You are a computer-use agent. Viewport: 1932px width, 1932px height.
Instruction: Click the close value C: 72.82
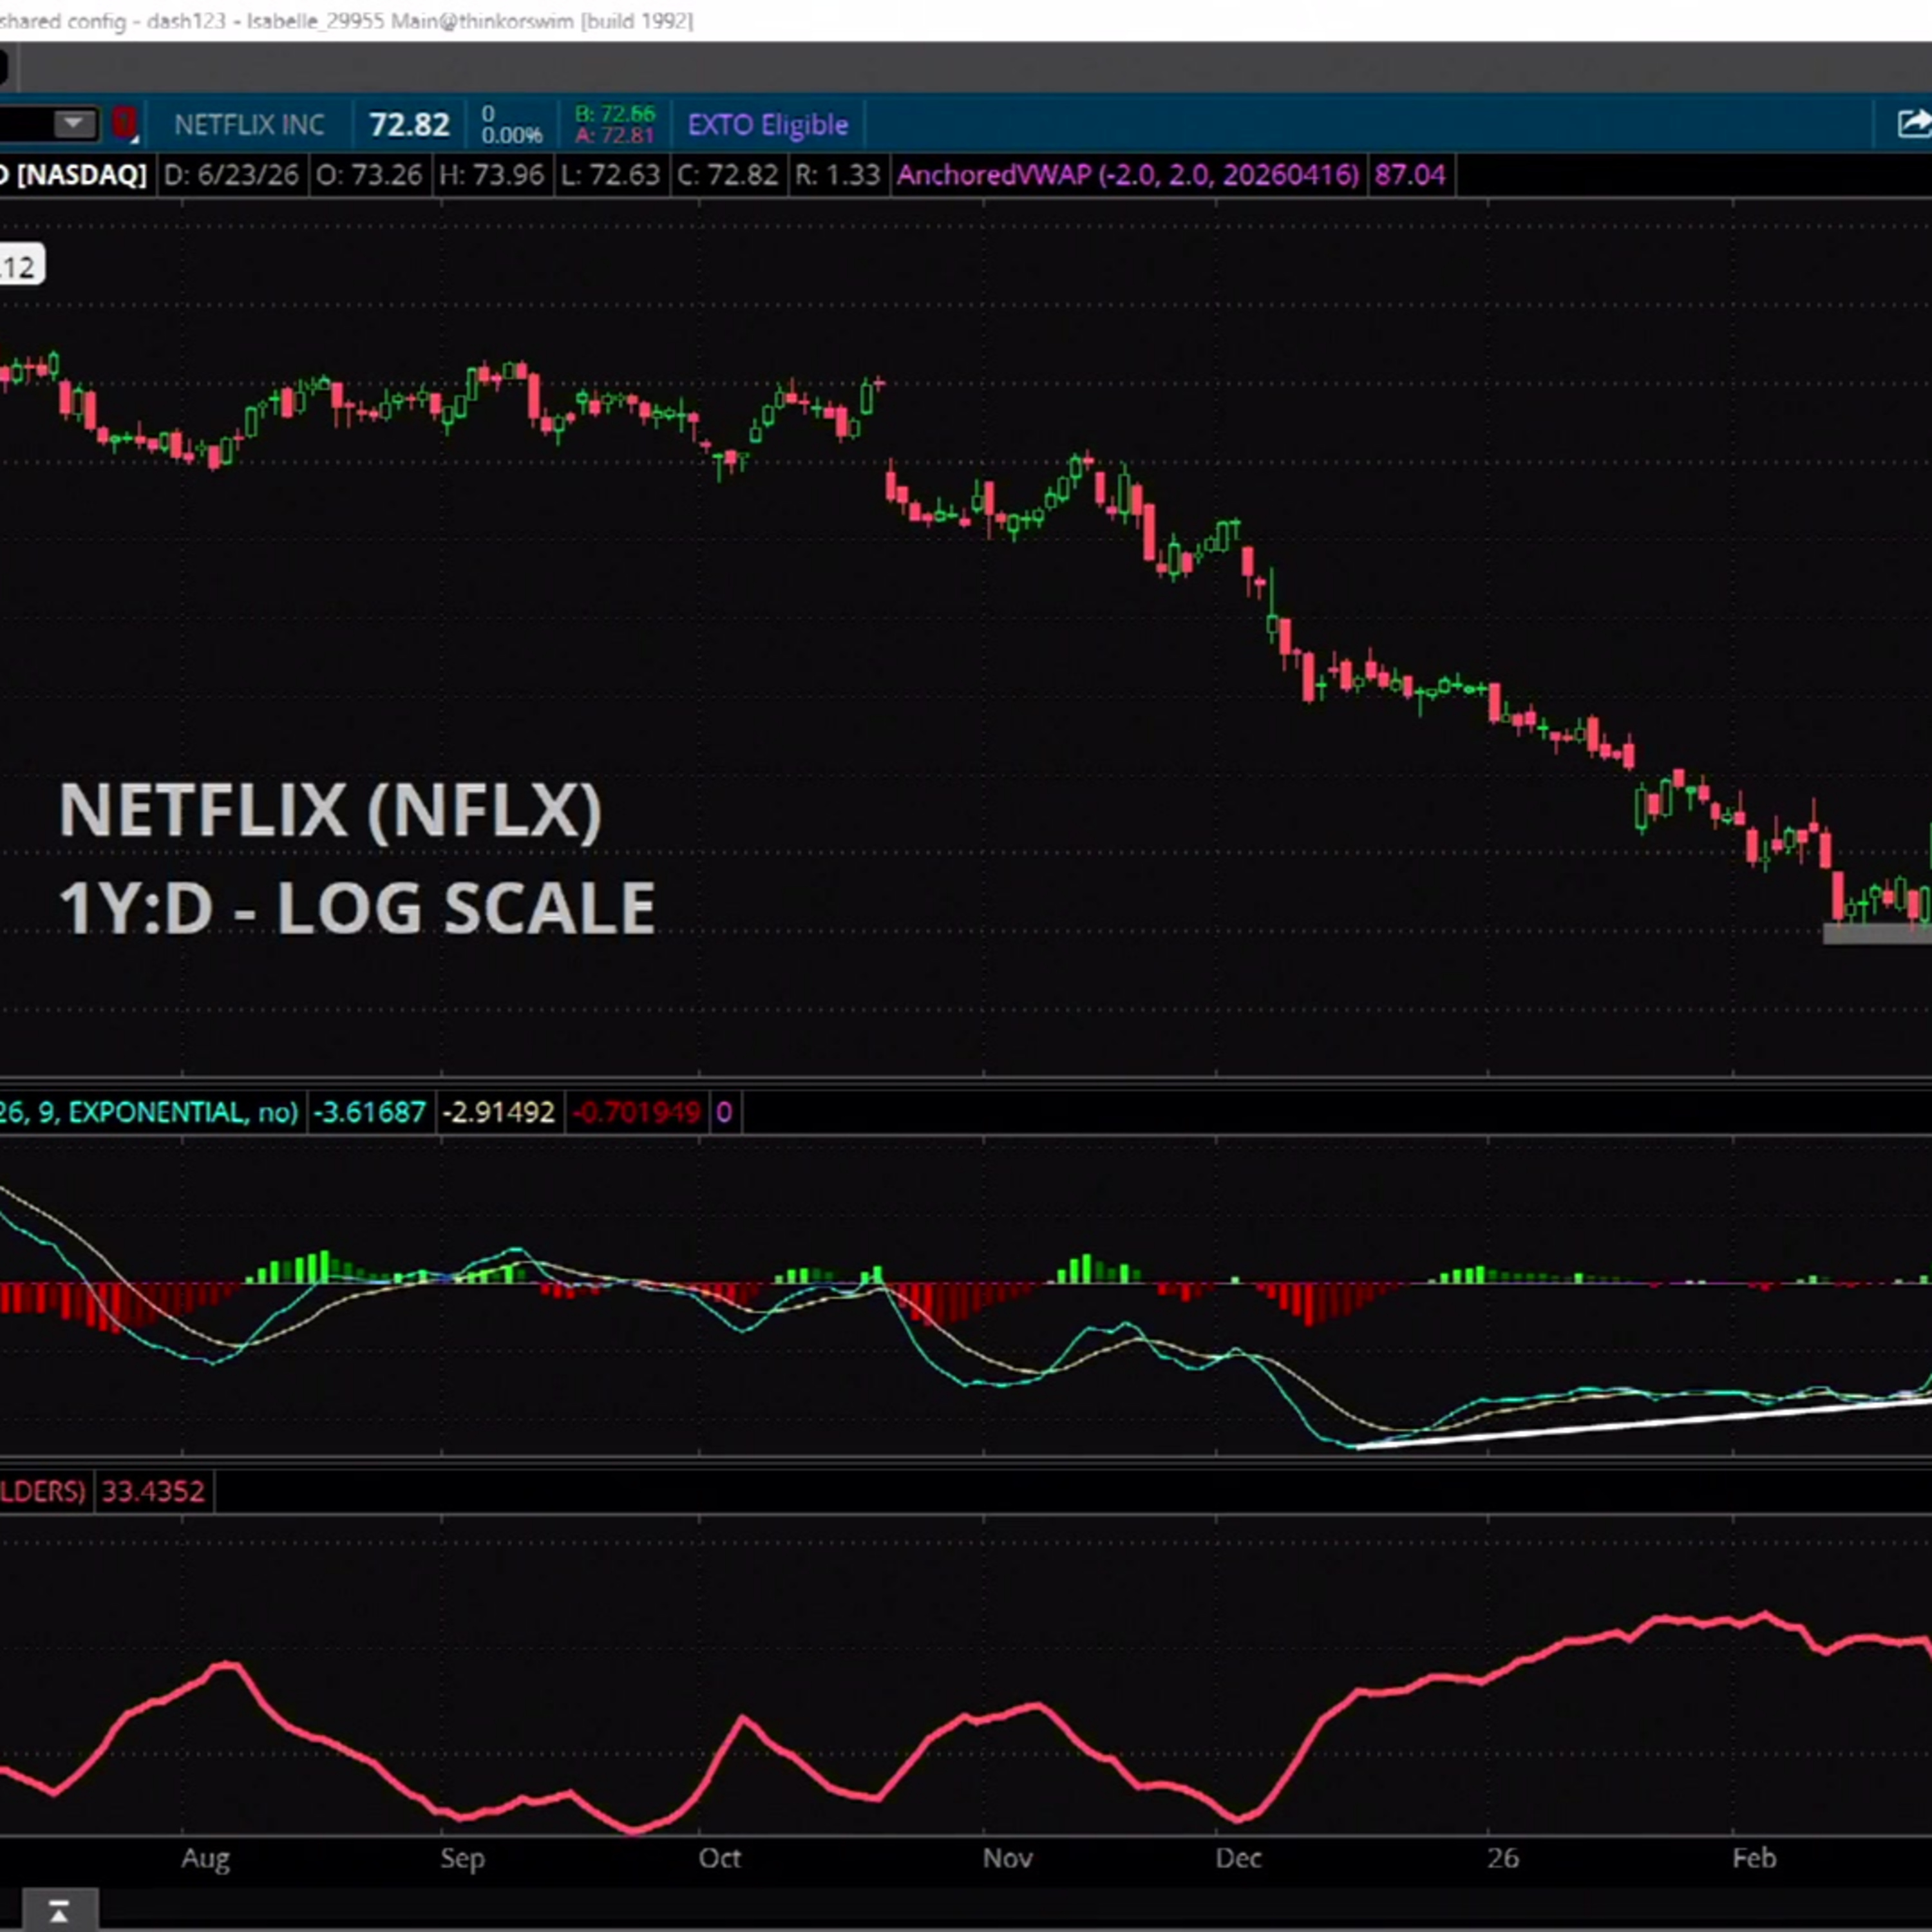[x=727, y=175]
